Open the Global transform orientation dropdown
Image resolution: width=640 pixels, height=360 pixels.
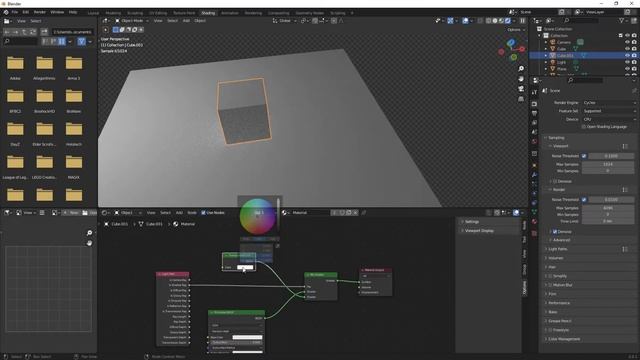coord(284,20)
